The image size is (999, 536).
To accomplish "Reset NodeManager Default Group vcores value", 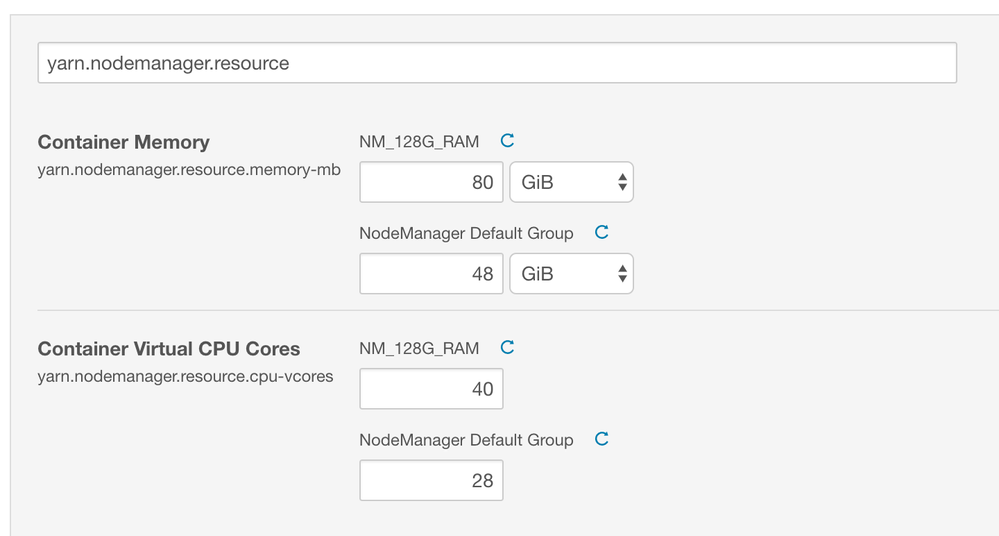I will [602, 439].
